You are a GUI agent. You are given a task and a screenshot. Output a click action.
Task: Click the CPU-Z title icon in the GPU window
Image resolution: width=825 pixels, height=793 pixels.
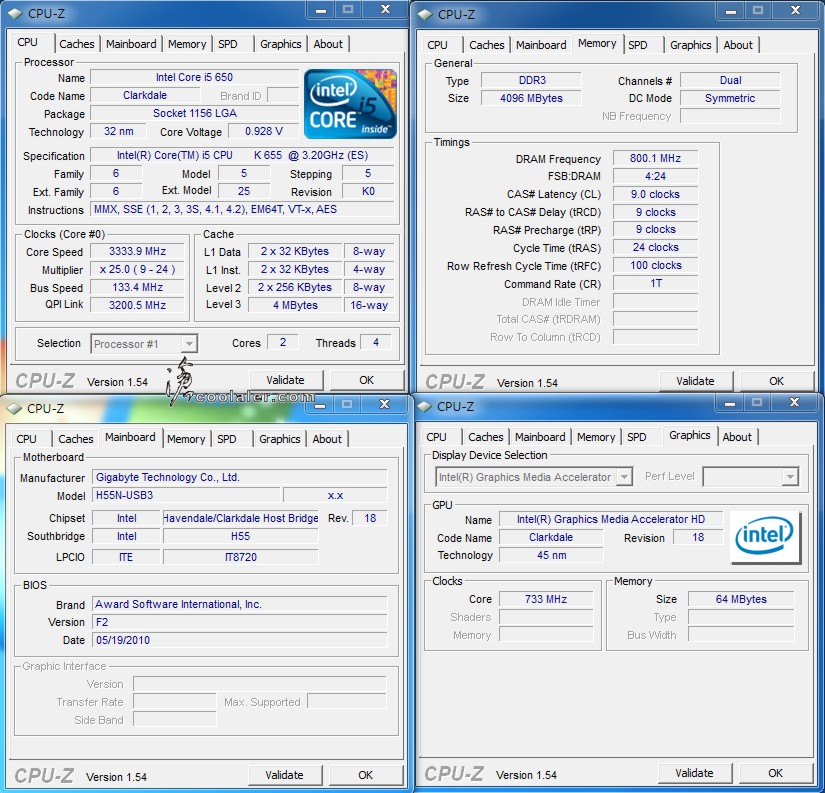tap(424, 407)
